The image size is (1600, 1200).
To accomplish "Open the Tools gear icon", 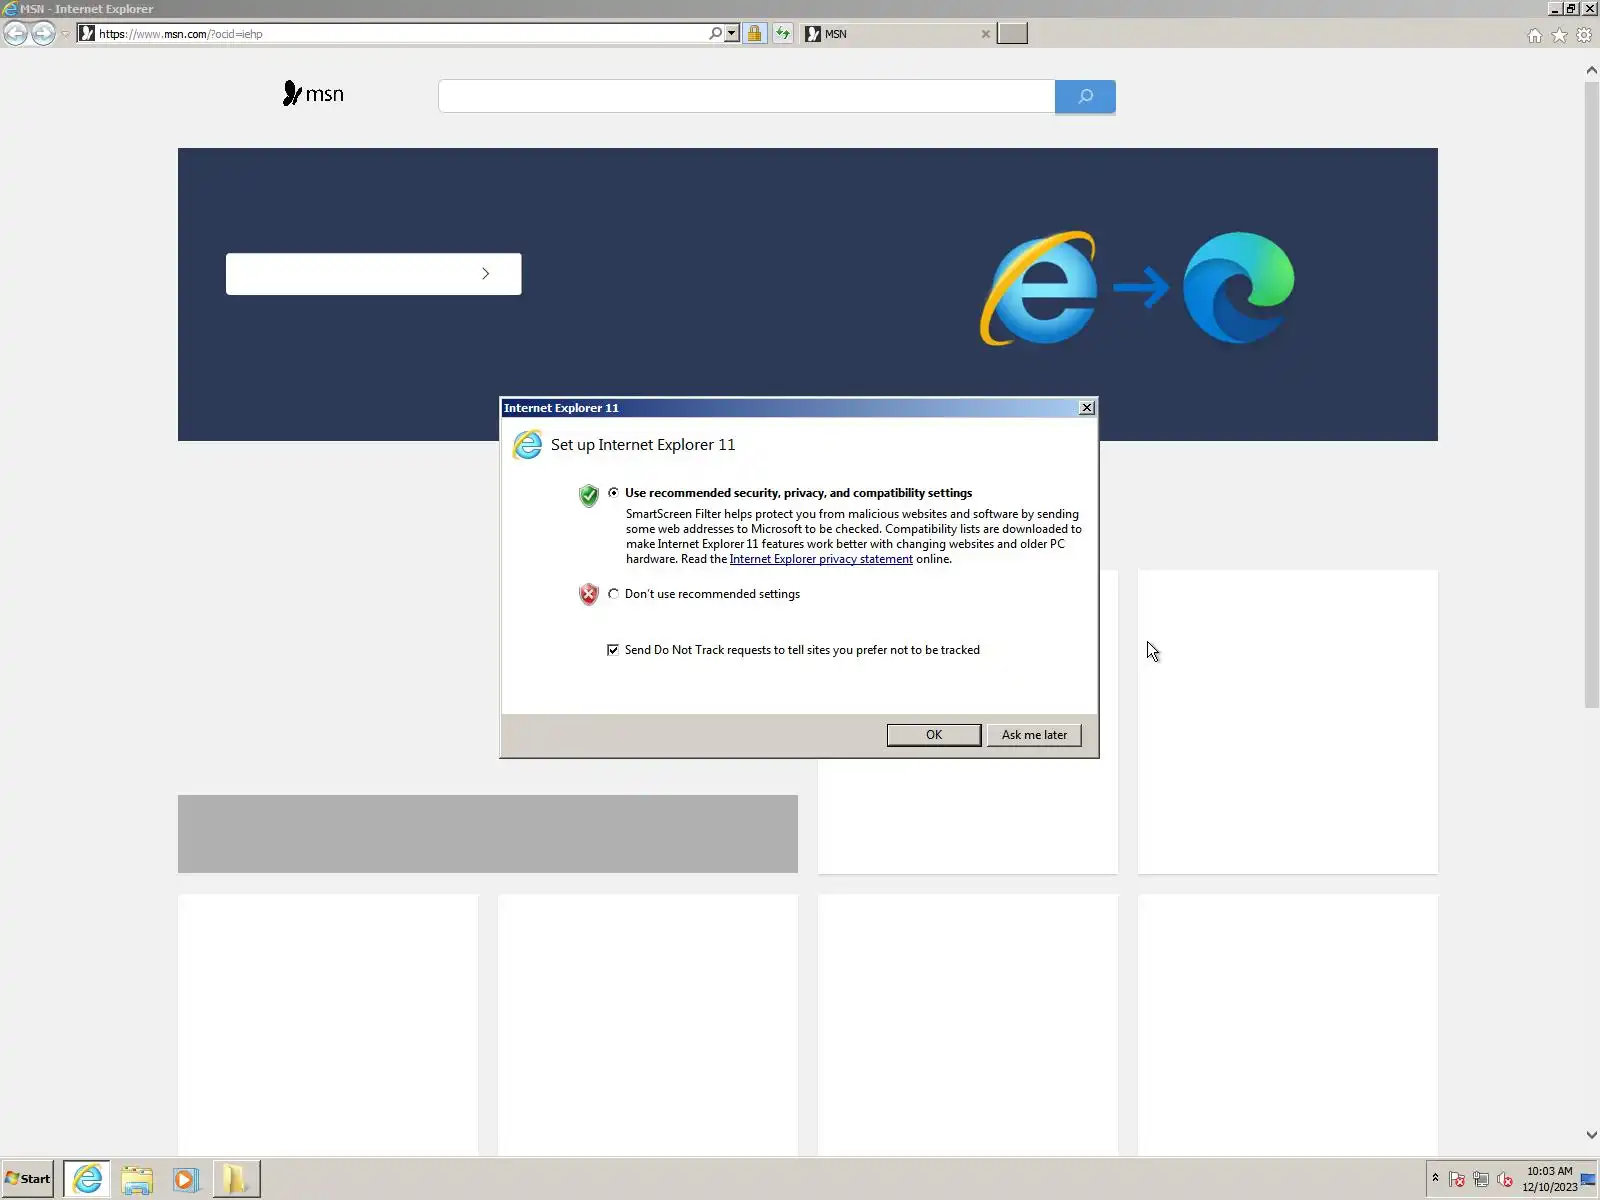I will pyautogui.click(x=1584, y=35).
